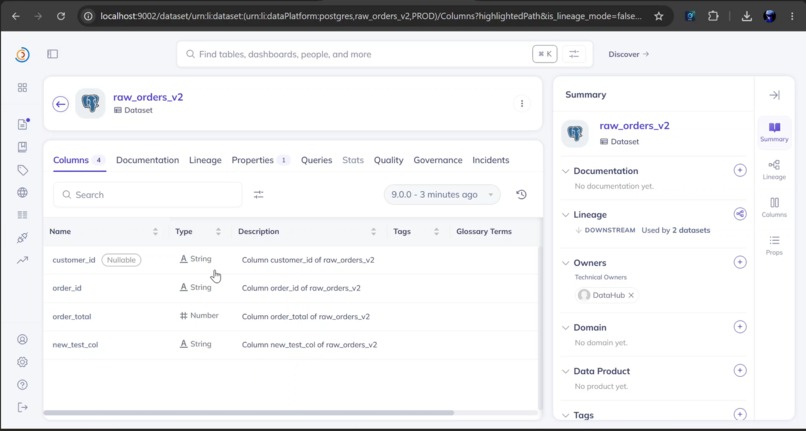Viewport: 806px width, 431px height.
Task: Open the domains globe icon in the sidebar
Action: (22, 192)
